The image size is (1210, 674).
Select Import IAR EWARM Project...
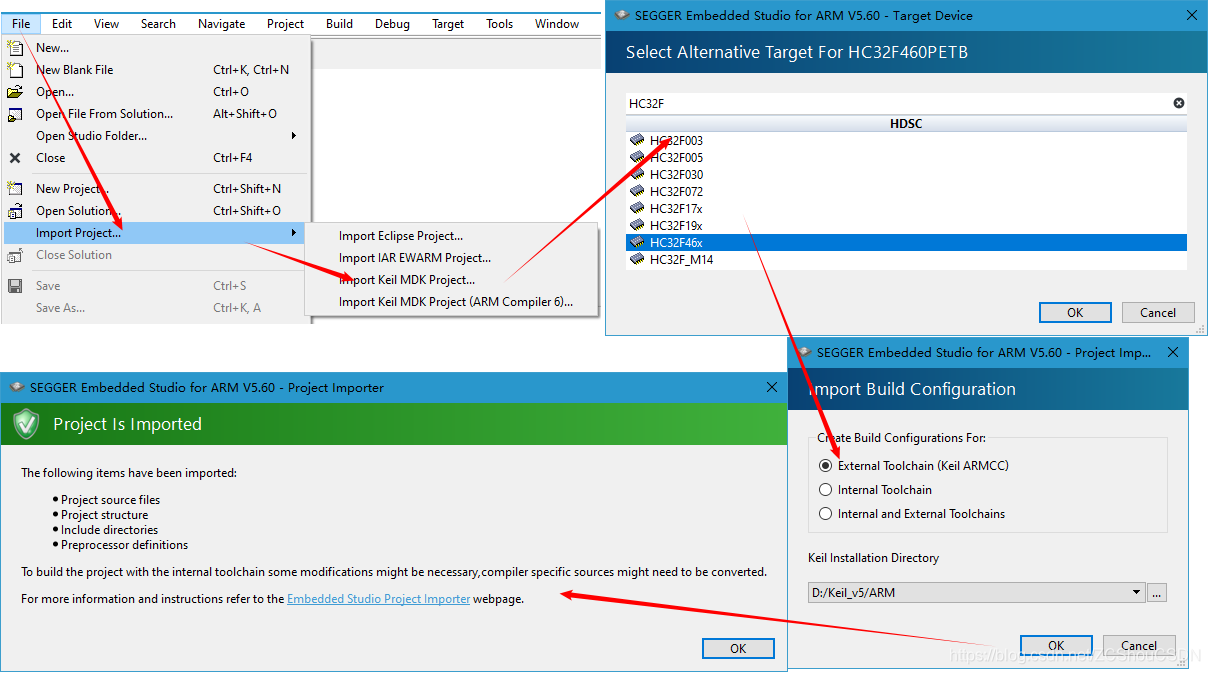tap(415, 258)
